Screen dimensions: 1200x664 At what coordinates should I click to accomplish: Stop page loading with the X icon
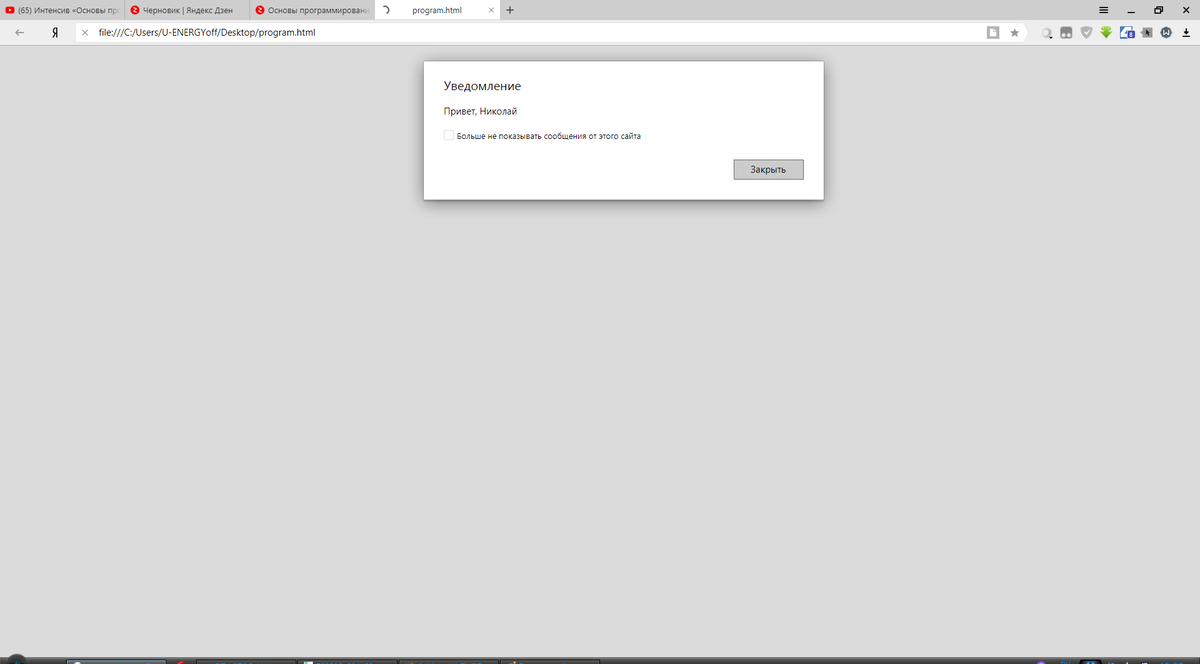(x=85, y=32)
